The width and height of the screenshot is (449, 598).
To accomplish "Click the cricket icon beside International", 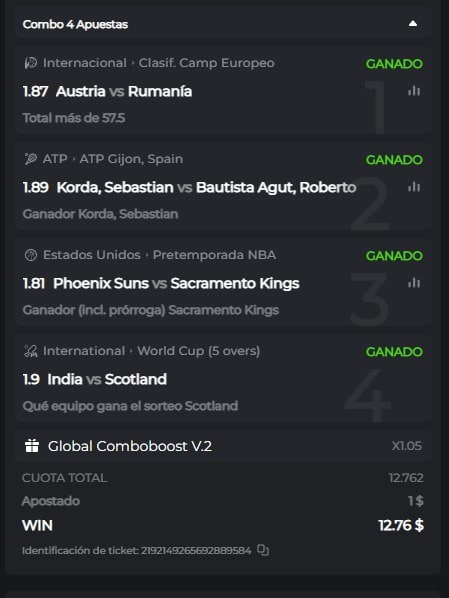I will 31,351.
